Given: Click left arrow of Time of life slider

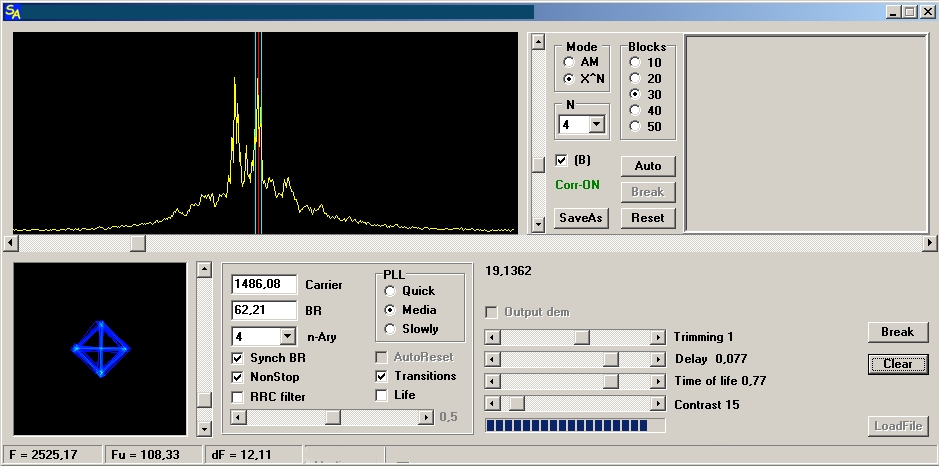Looking at the screenshot, I should (492, 382).
